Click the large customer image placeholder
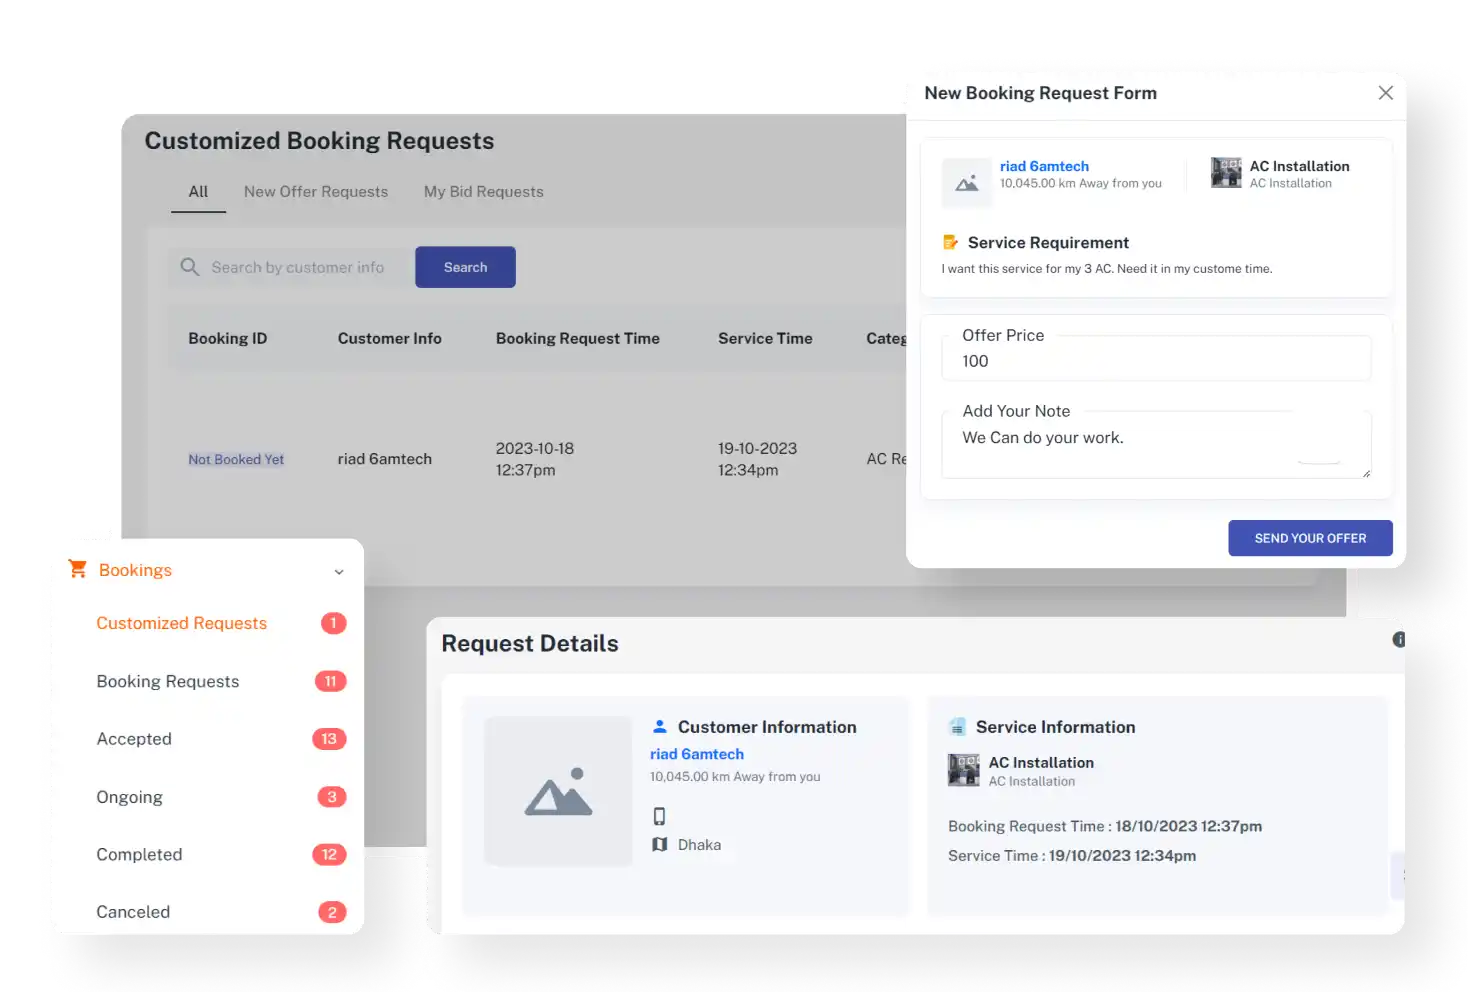Image resolution: width=1468 pixels, height=992 pixels. [x=558, y=791]
